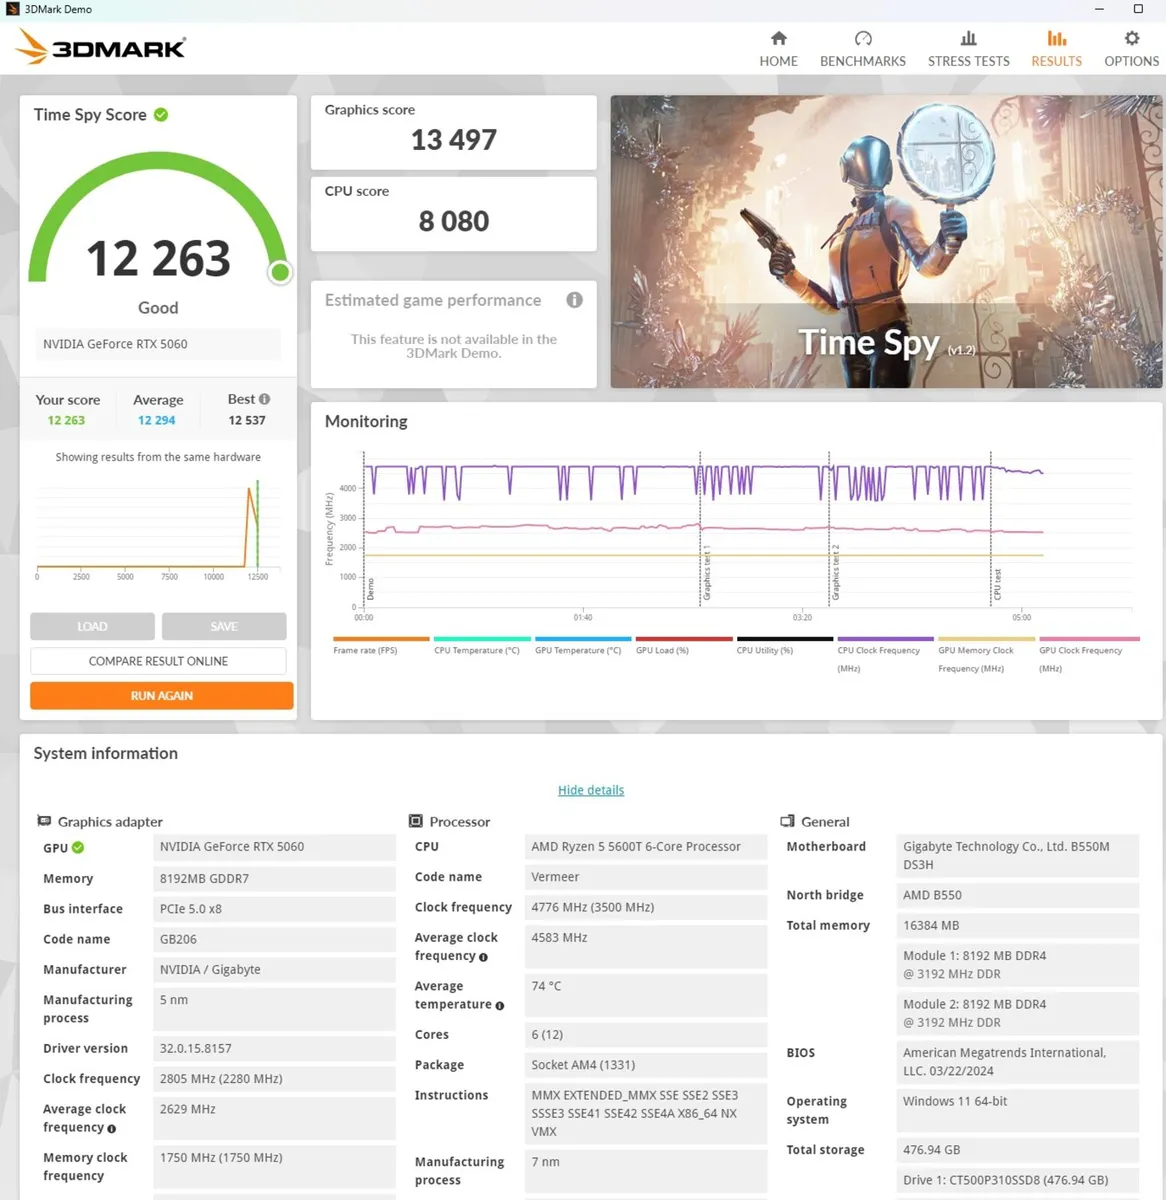Click the Run Again button
The height and width of the screenshot is (1200, 1166).
tap(160, 695)
